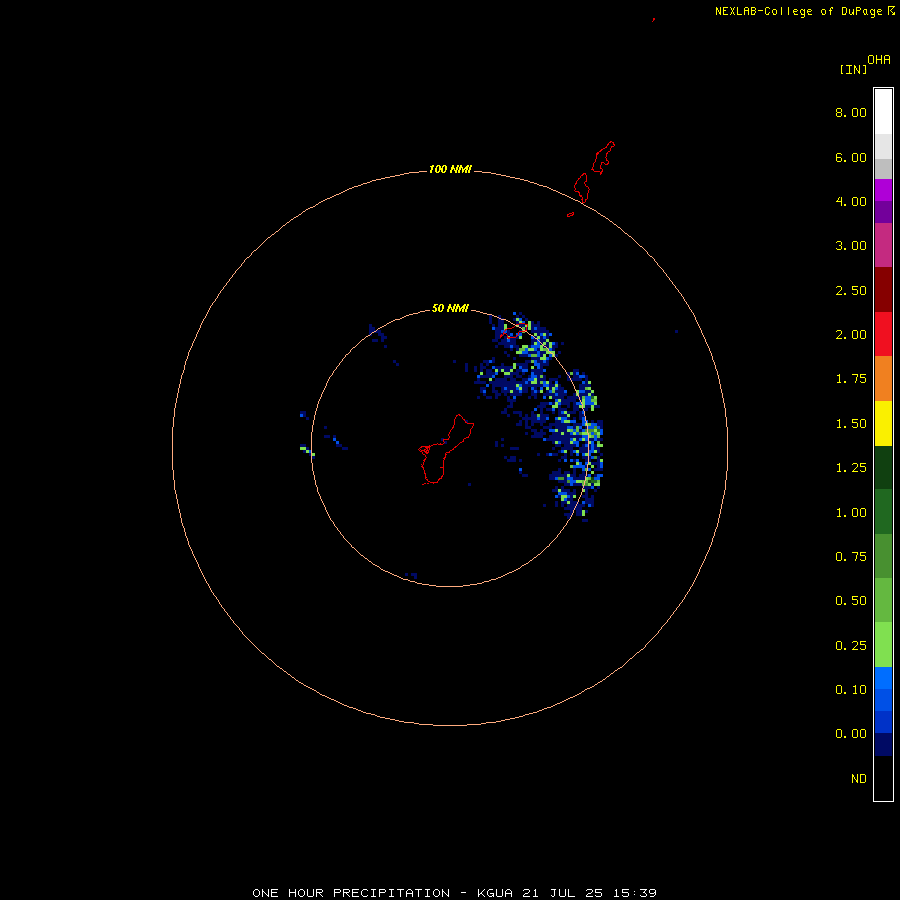This screenshot has width=900, height=900.
Task: Click the tiny islet outline inside the 100 NMI ring
Action: (571, 215)
